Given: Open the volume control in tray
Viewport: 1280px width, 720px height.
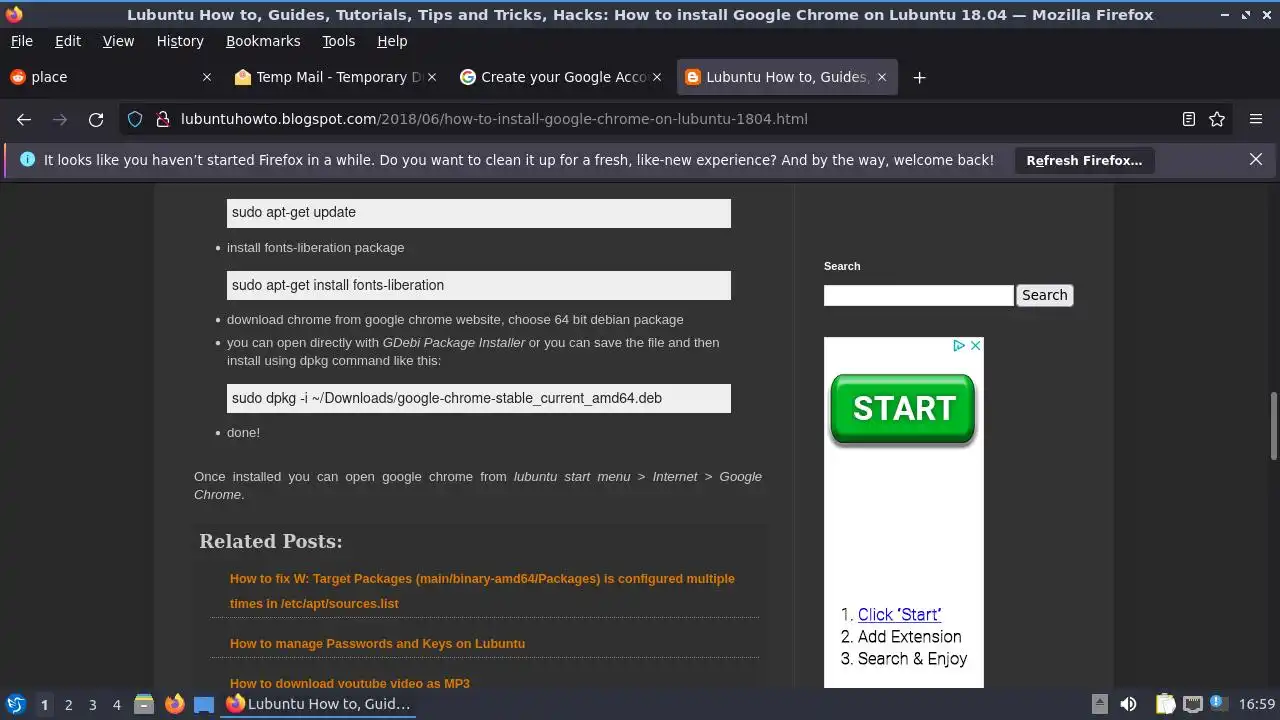Looking at the screenshot, I should [1128, 704].
